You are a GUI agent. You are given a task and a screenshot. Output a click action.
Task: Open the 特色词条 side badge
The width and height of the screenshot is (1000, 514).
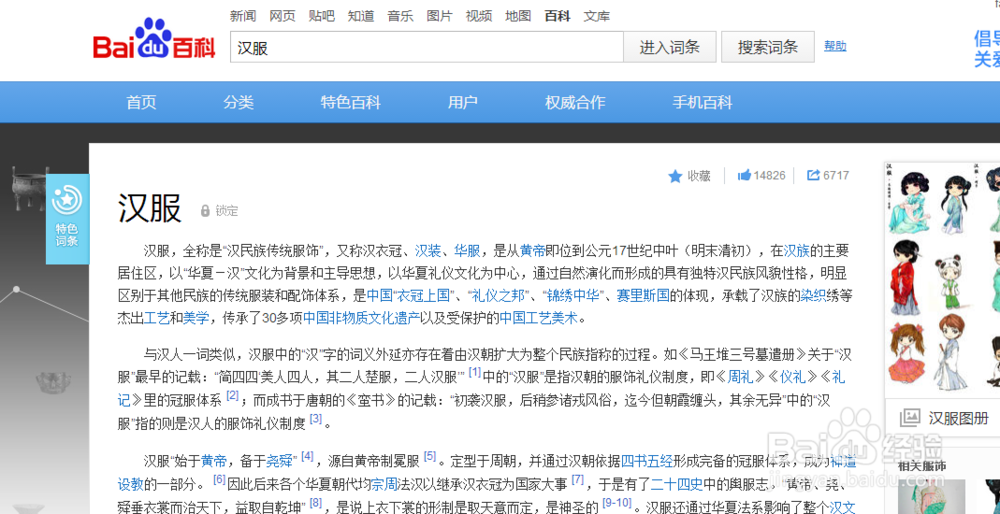(67, 219)
